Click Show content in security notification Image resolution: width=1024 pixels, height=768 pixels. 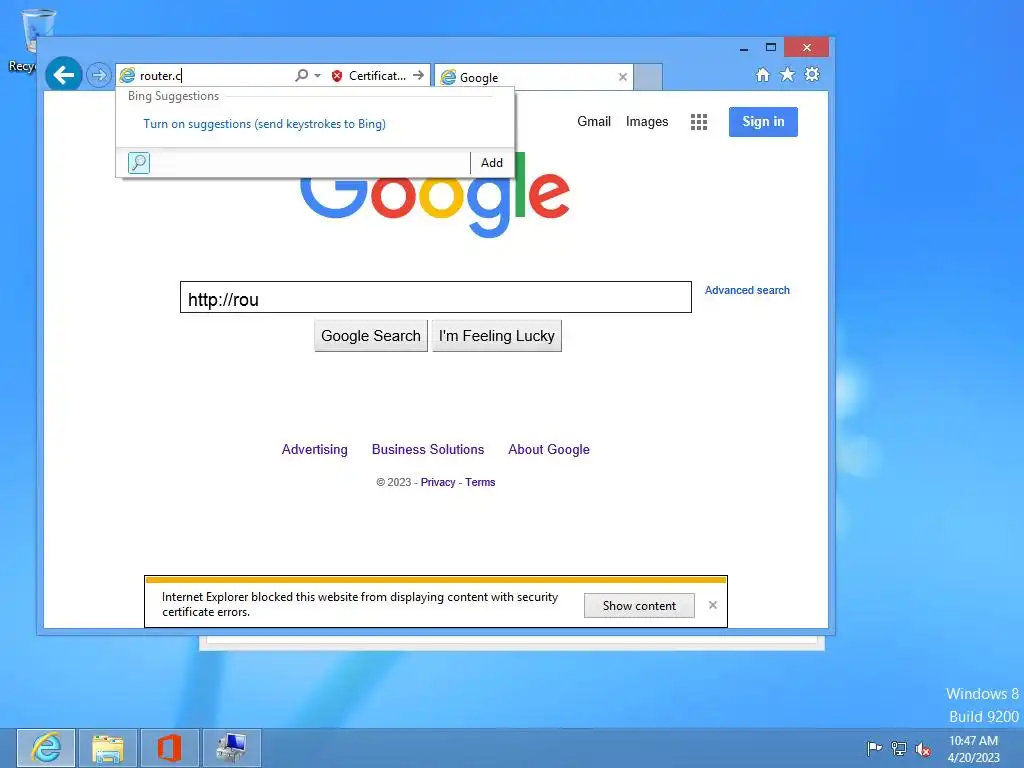coord(639,605)
